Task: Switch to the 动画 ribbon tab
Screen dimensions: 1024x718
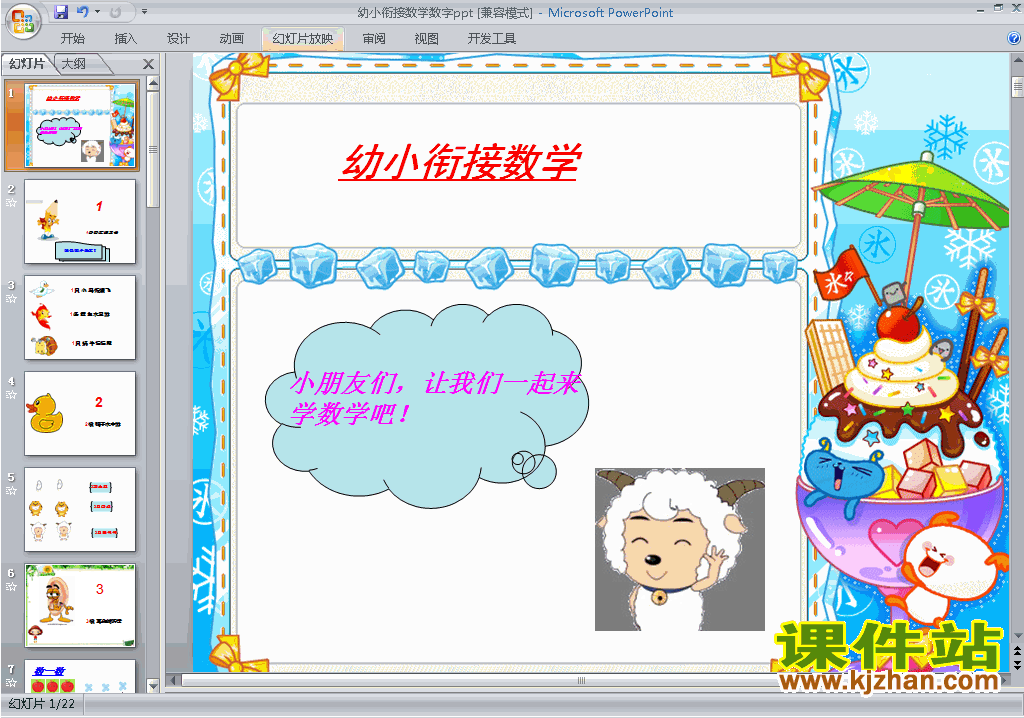Action: point(231,39)
